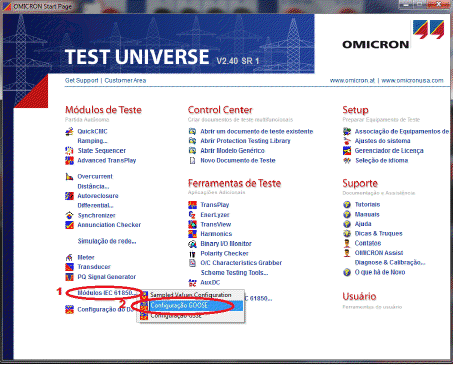Click the OMICRON logo
The width and height of the screenshot is (453, 365).
tap(393, 35)
